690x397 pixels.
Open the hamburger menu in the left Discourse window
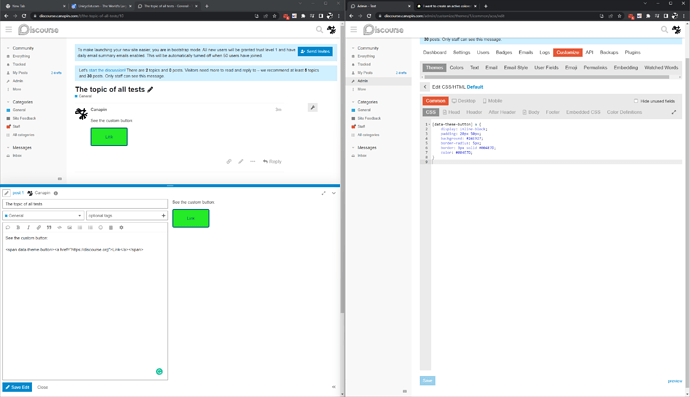(9, 29)
